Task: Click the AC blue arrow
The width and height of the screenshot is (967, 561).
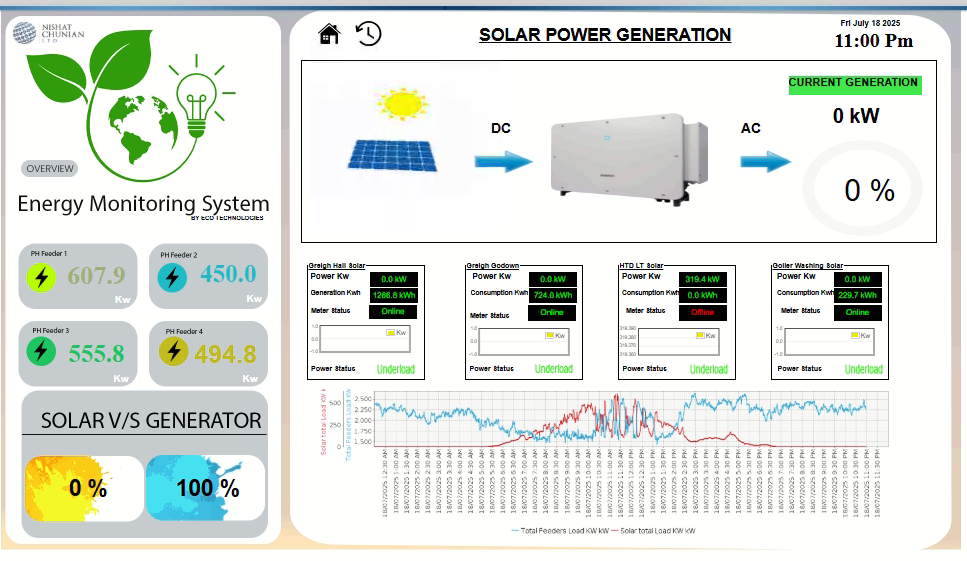Action: pyautogui.click(x=765, y=162)
